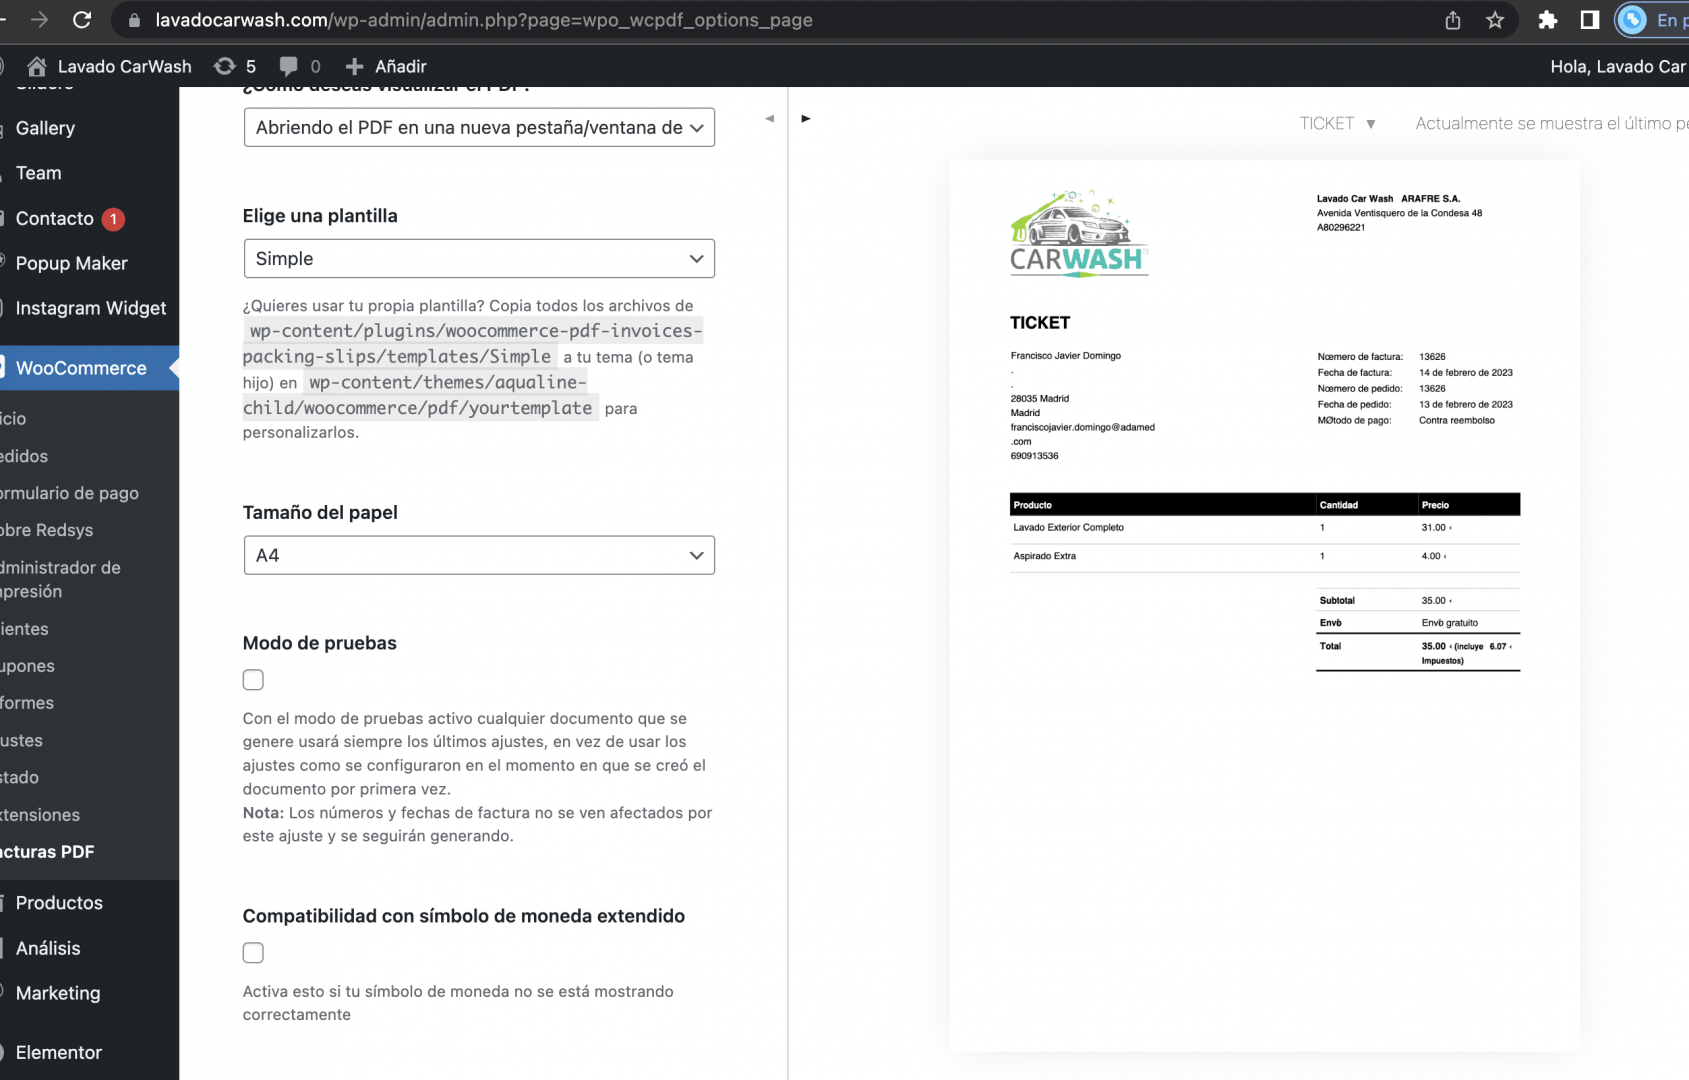Toggle the browser side panel icon
This screenshot has height=1080, width=1689.
click(x=1590, y=20)
